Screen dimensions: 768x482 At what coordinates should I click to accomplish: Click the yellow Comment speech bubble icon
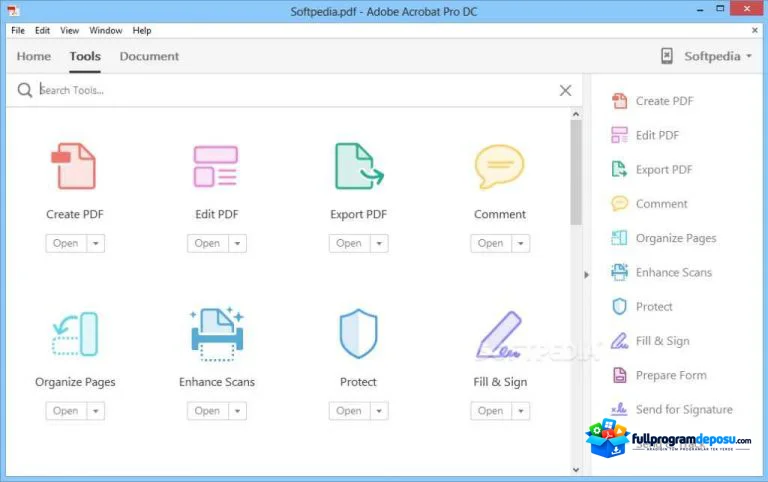500,167
